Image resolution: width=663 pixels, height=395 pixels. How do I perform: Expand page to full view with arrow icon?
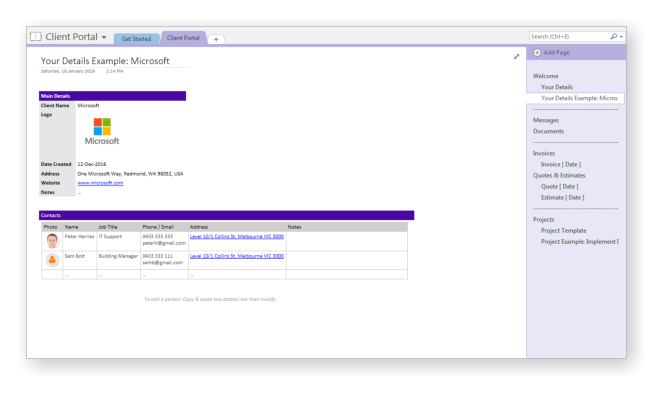516,57
